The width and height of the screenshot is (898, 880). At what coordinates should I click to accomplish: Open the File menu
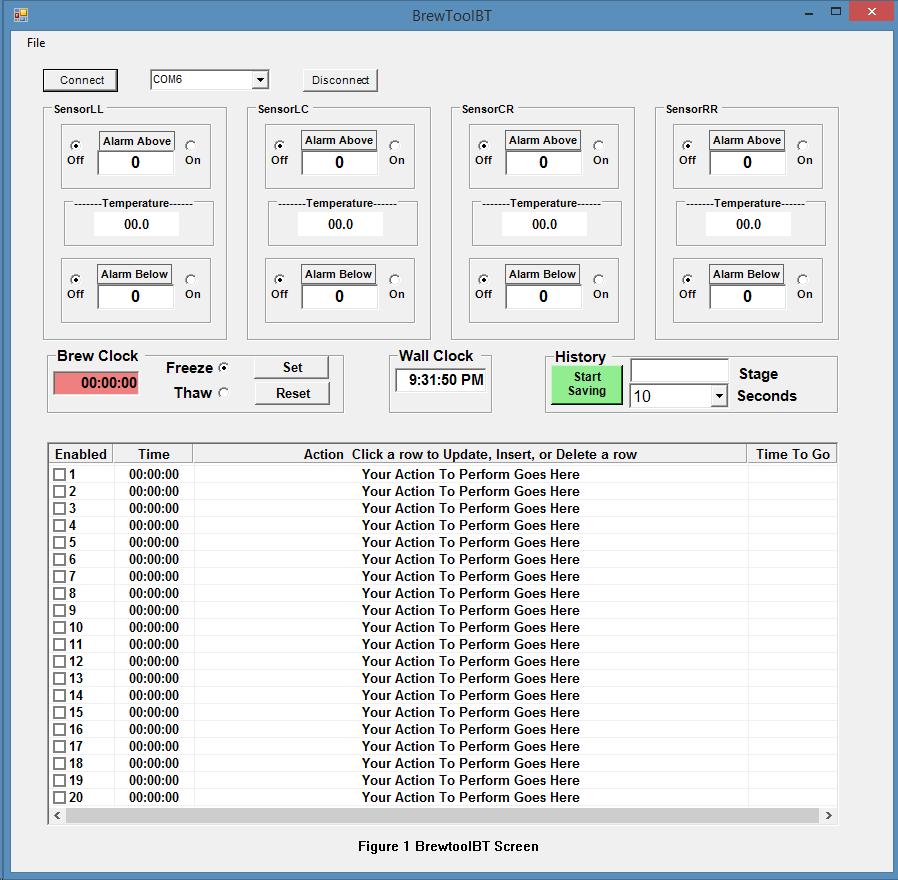click(x=36, y=43)
